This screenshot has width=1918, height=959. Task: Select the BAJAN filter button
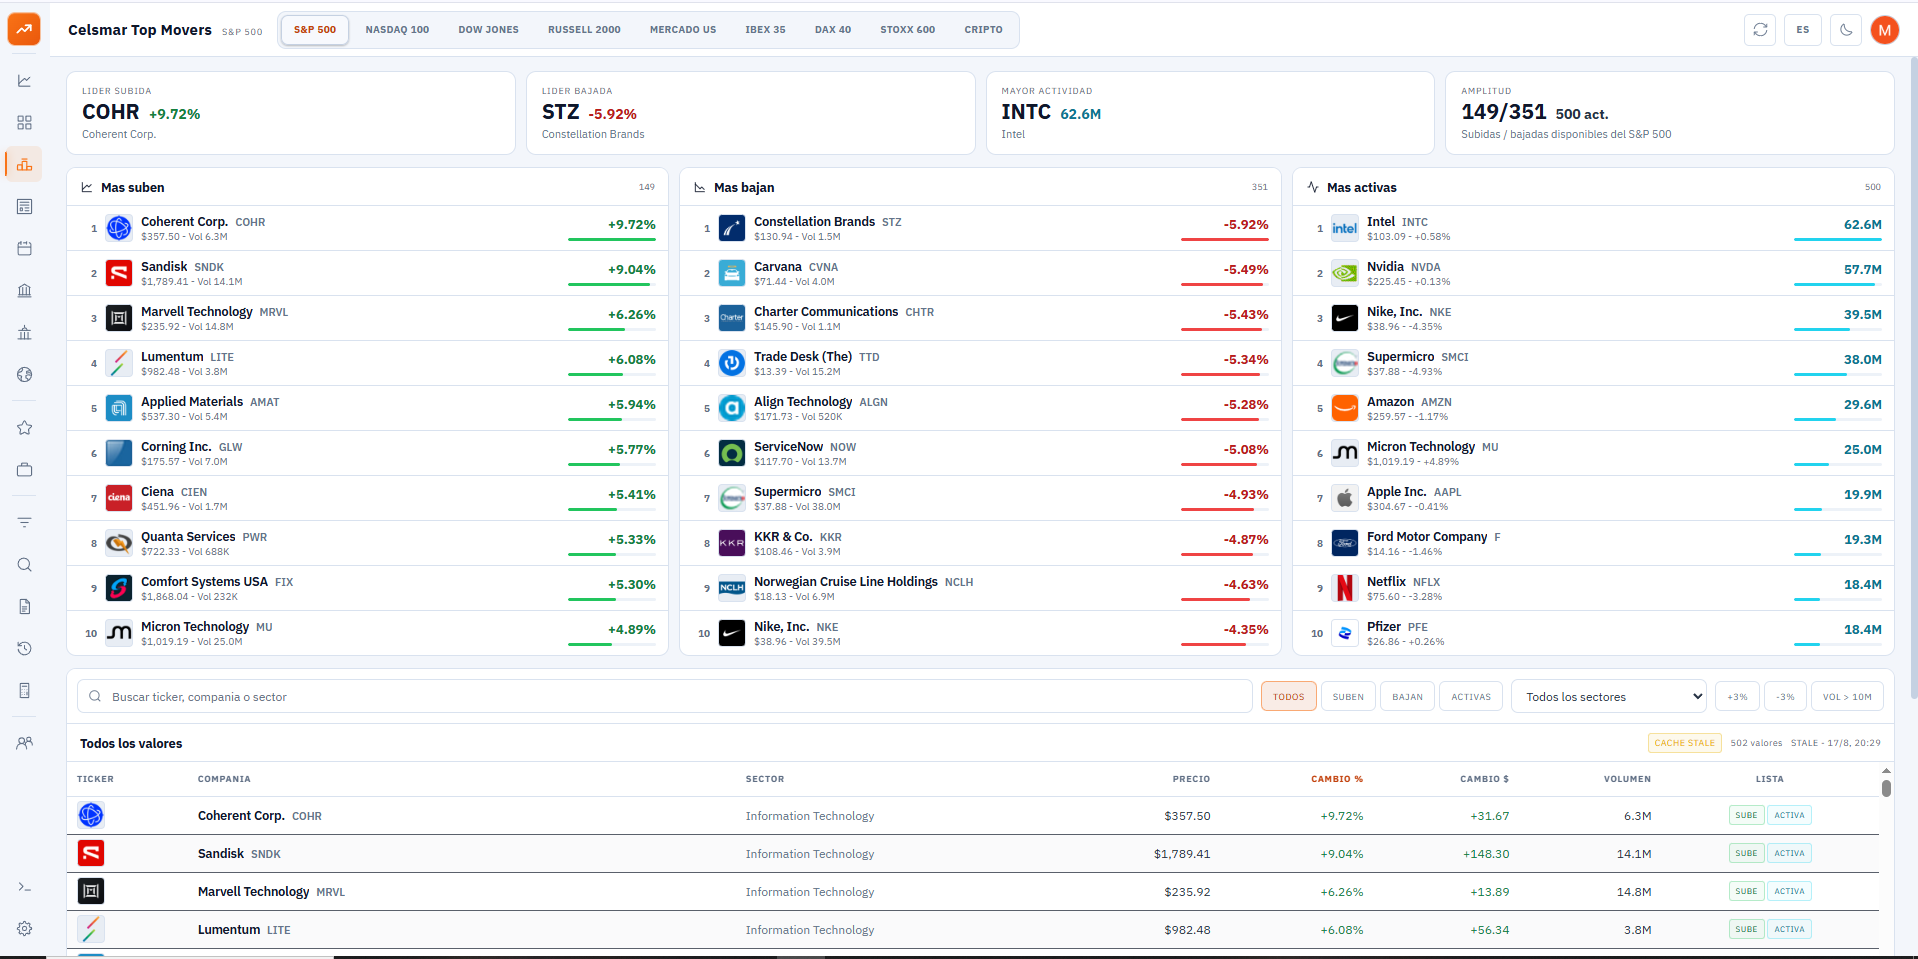(1407, 697)
